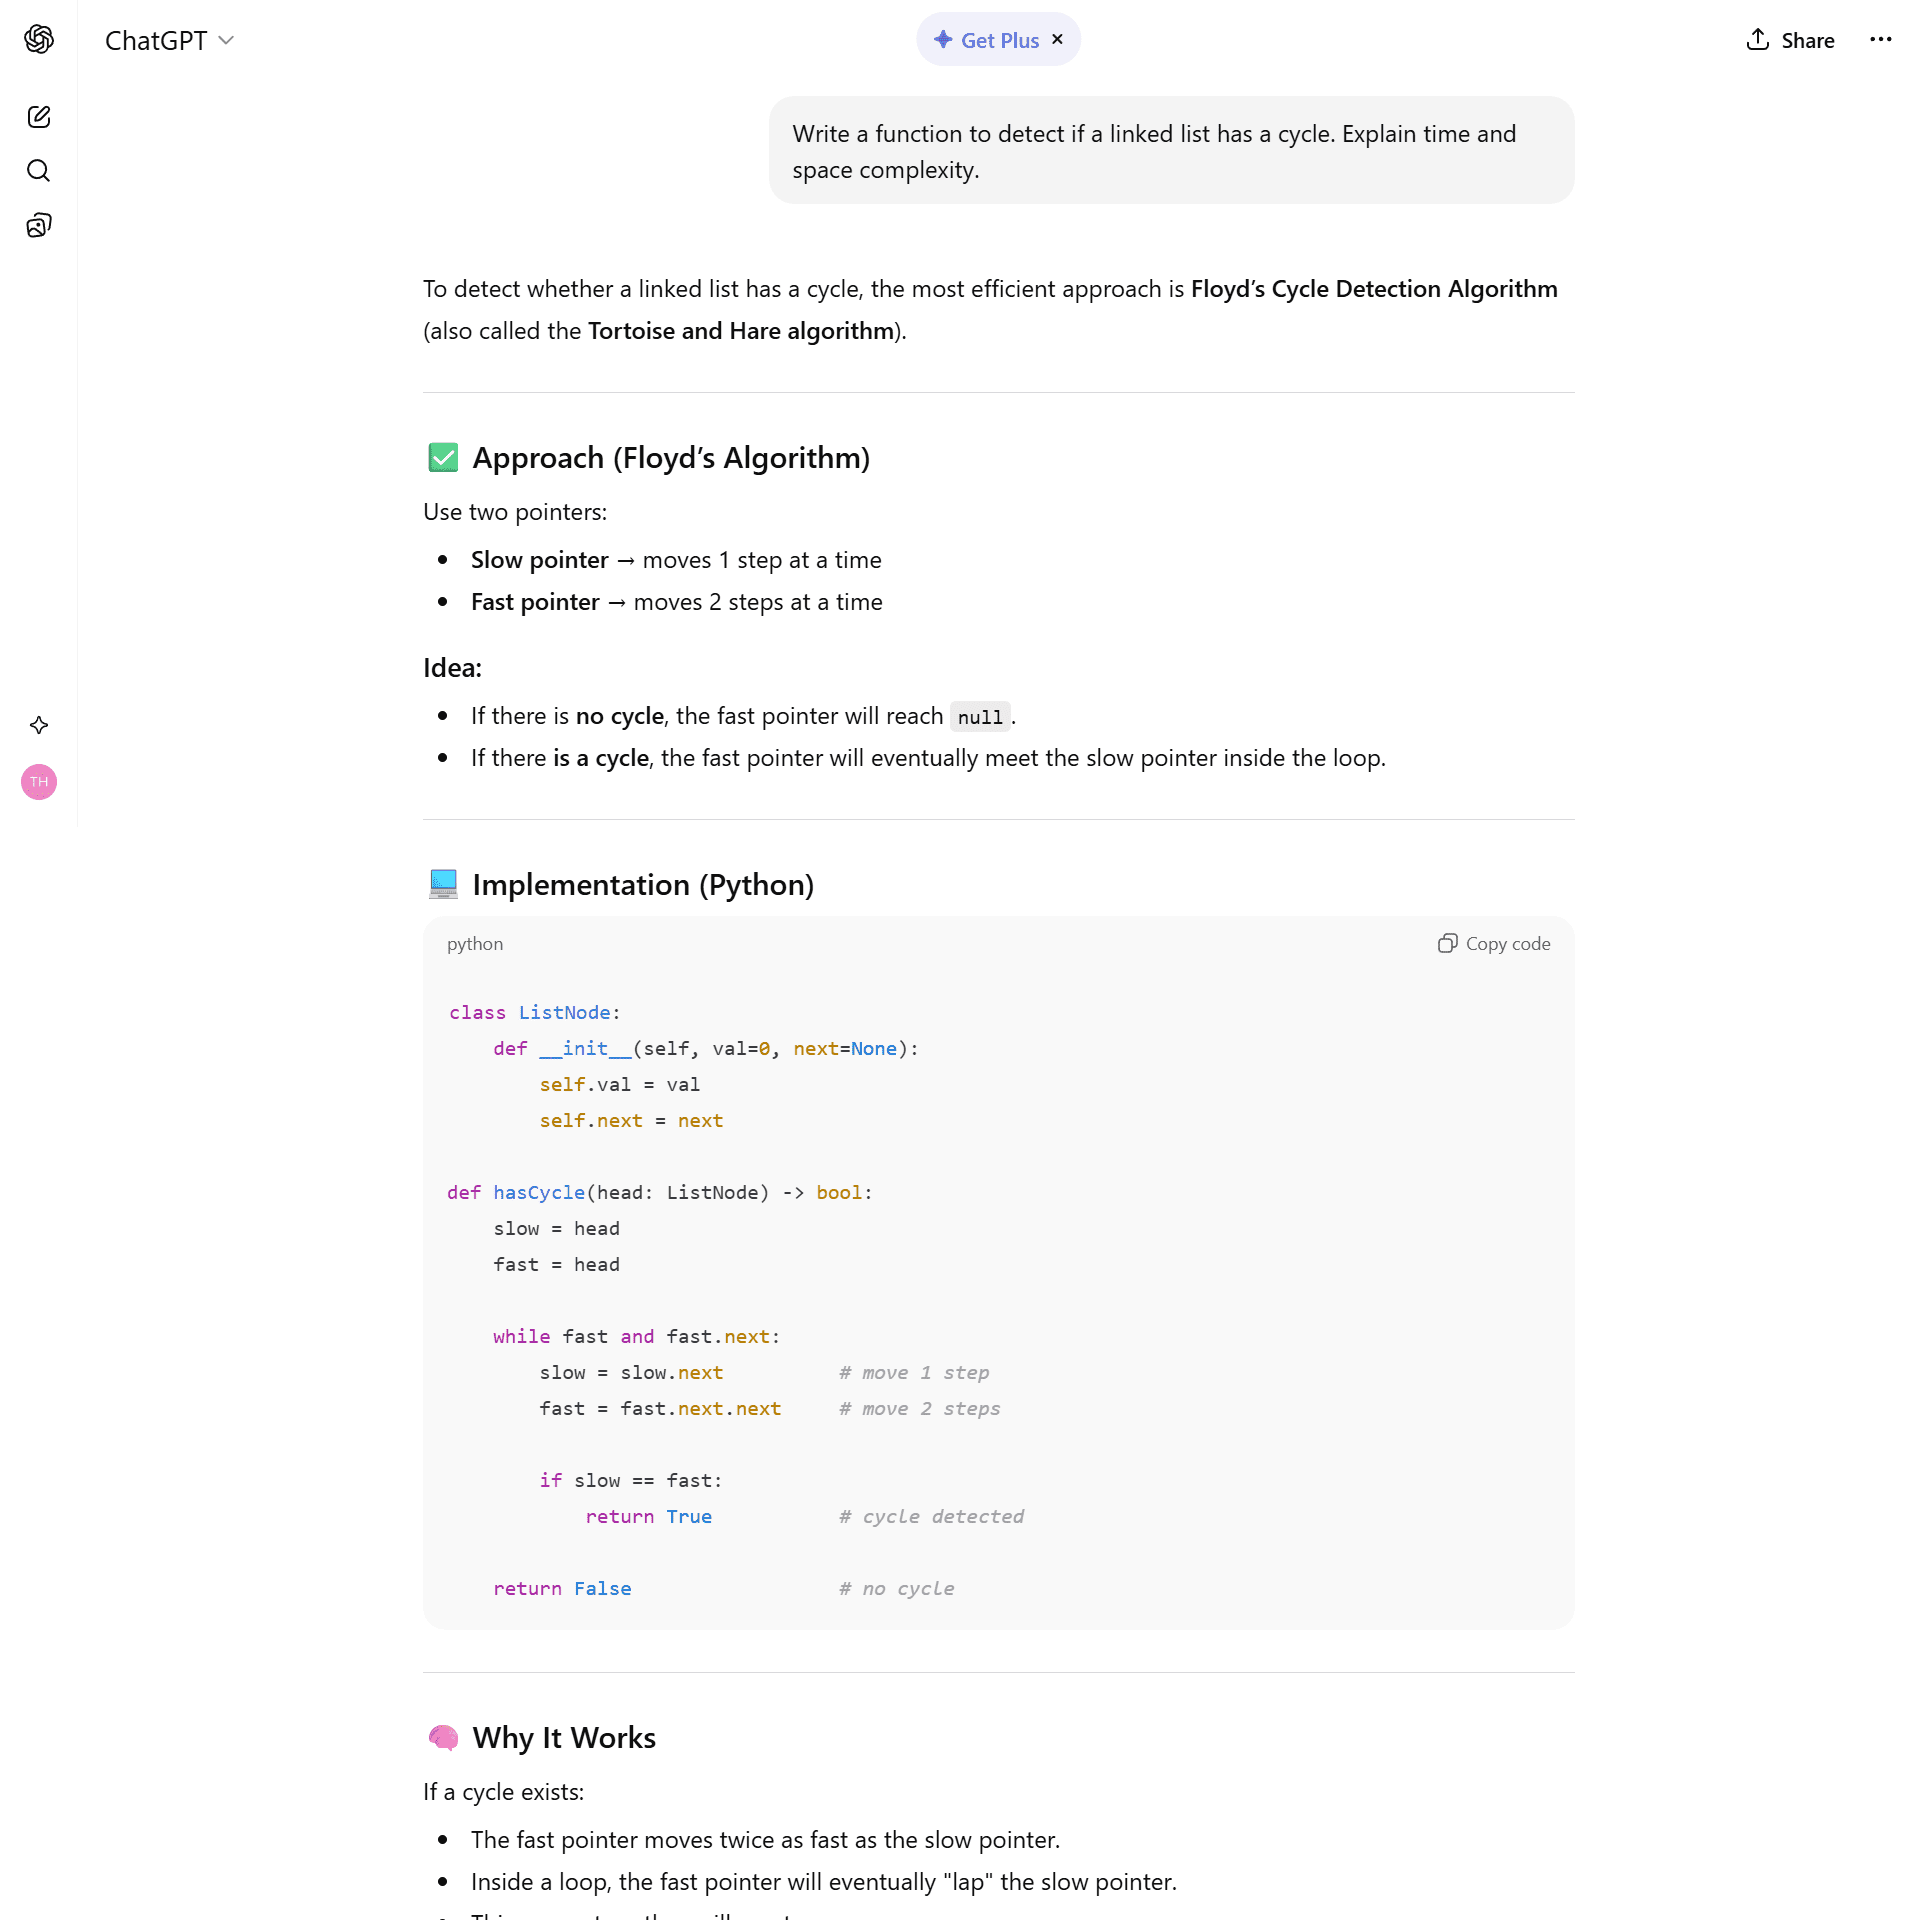Click the Implementation (Python) heading
This screenshot has height=1920, width=1920.
643,885
